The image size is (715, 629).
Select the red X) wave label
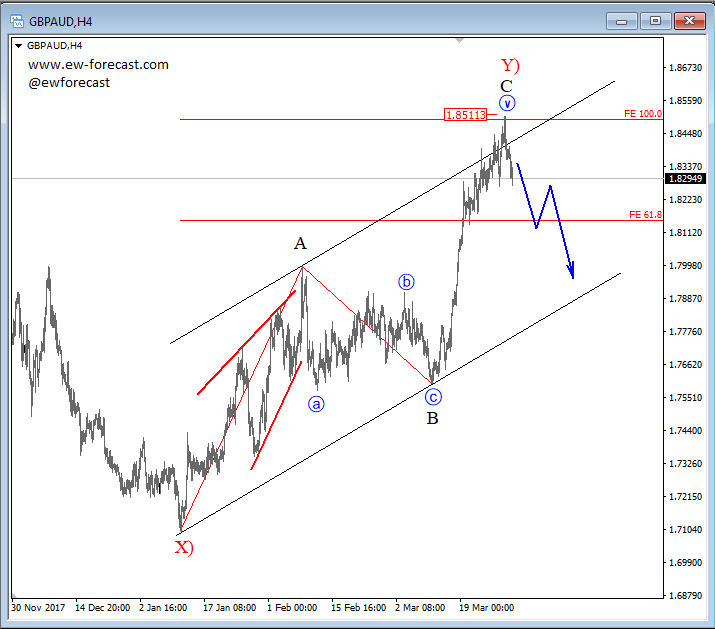(x=184, y=547)
